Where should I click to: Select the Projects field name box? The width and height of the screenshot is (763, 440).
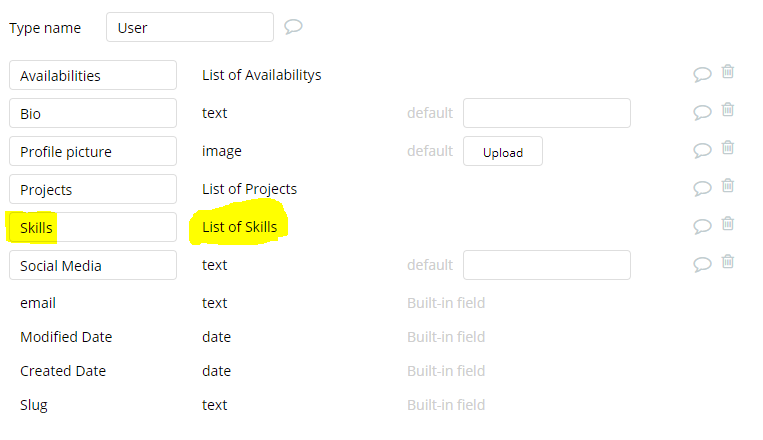click(93, 189)
